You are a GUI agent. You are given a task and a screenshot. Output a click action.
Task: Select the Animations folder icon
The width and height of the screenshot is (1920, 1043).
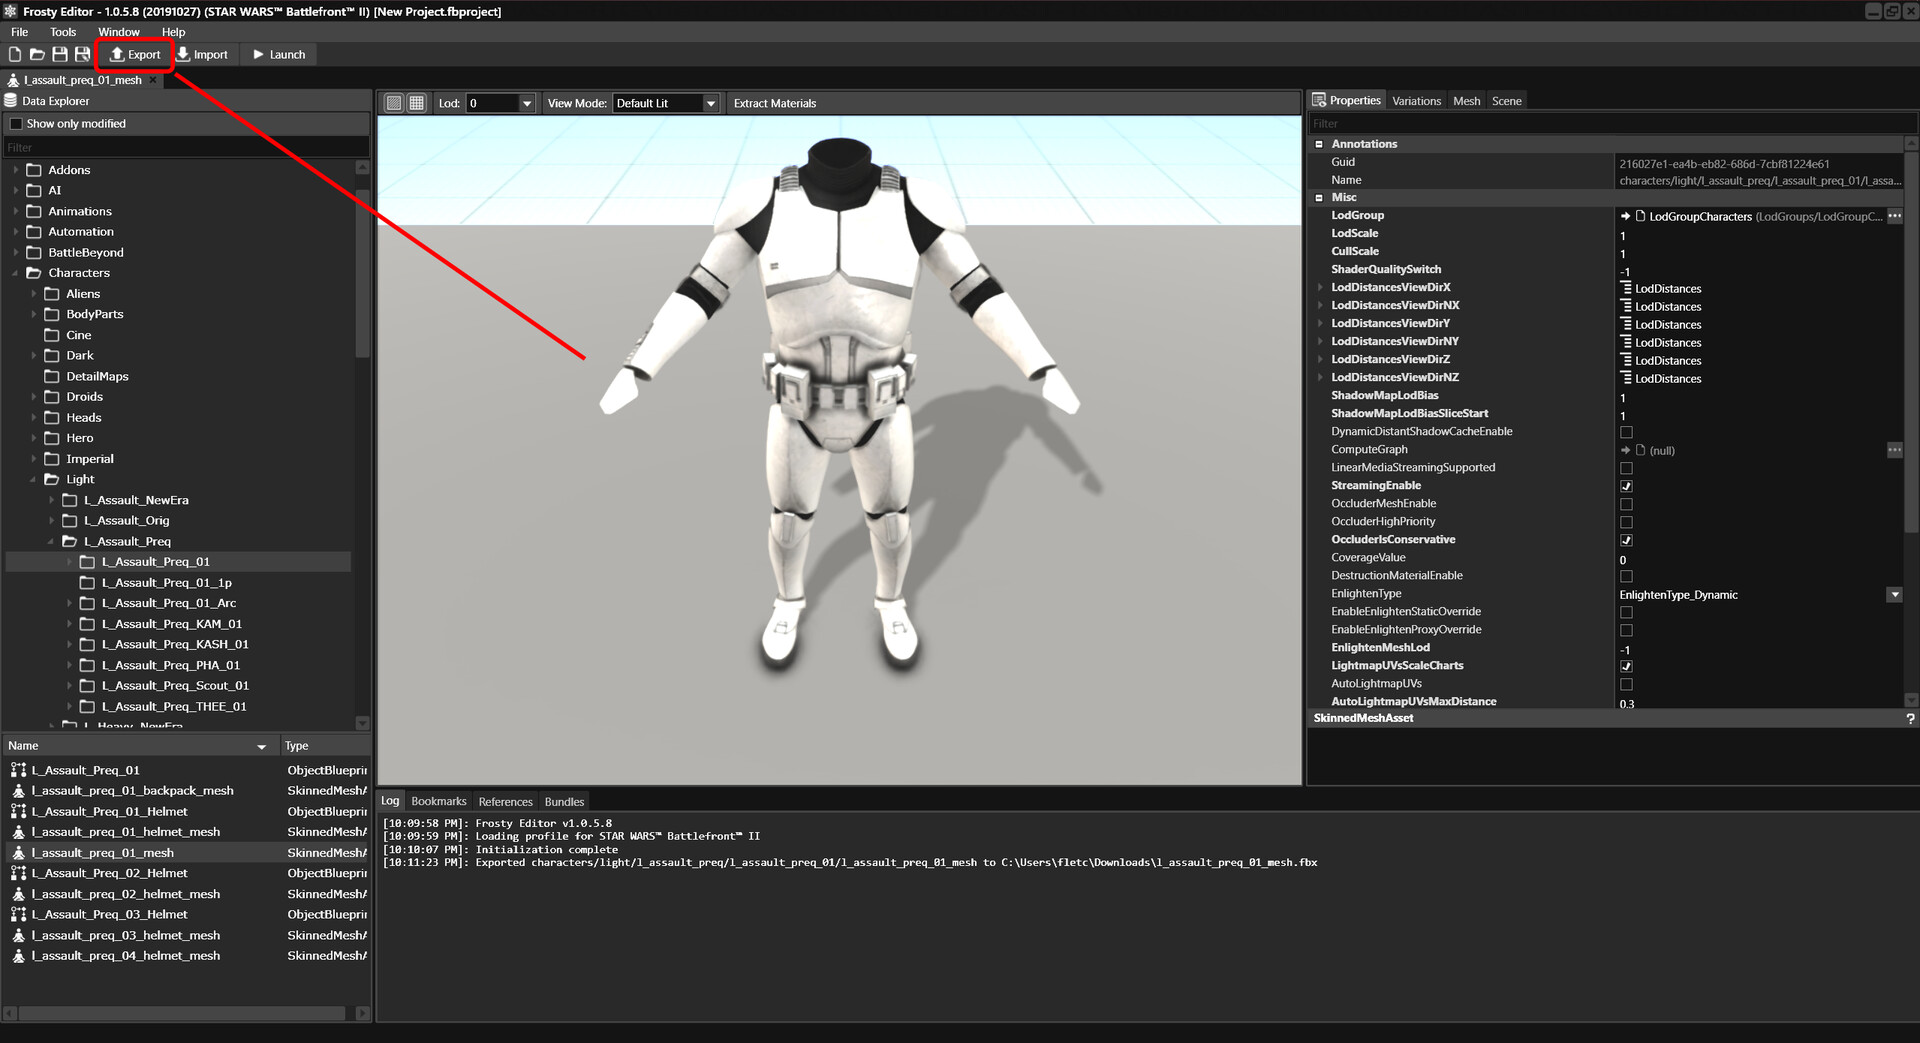[34, 211]
